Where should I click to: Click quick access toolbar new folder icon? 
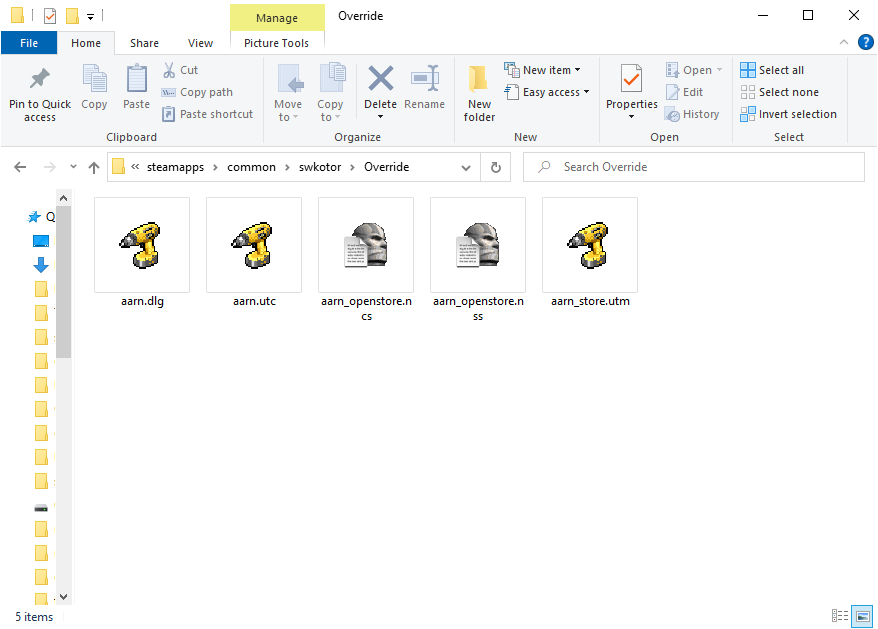[72, 16]
